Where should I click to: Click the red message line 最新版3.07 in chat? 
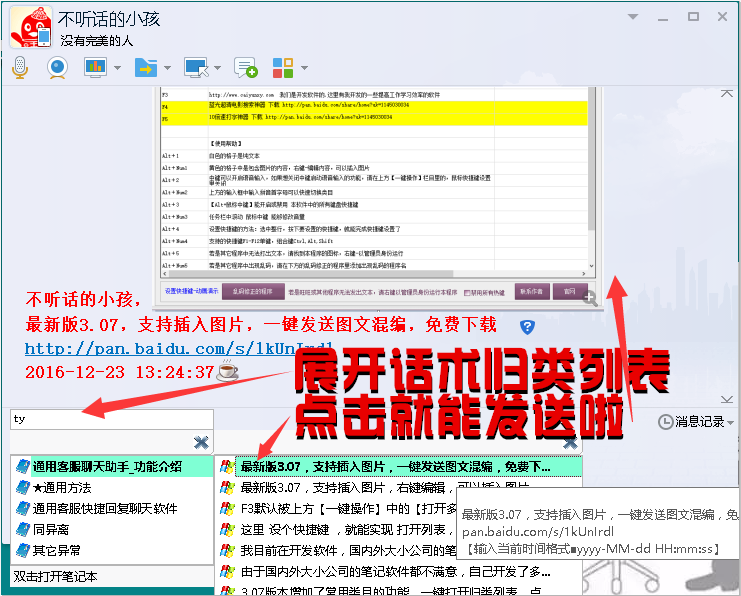click(261, 325)
